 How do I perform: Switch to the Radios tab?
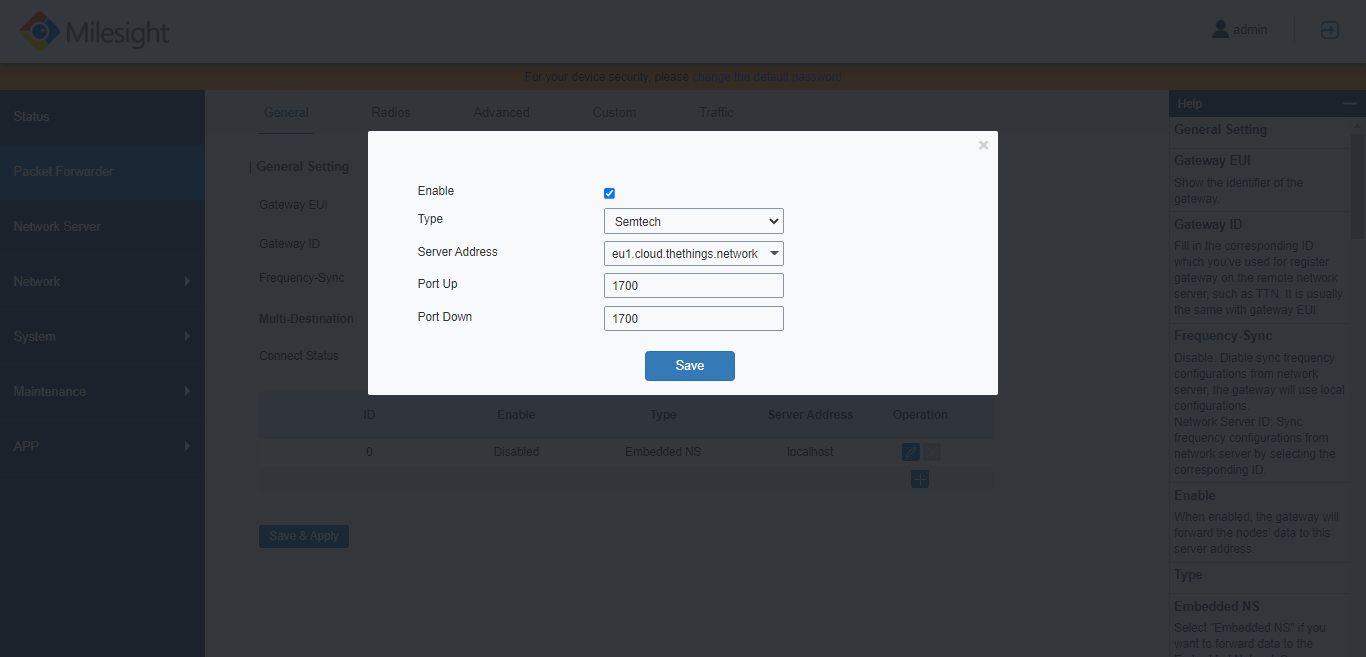390,112
